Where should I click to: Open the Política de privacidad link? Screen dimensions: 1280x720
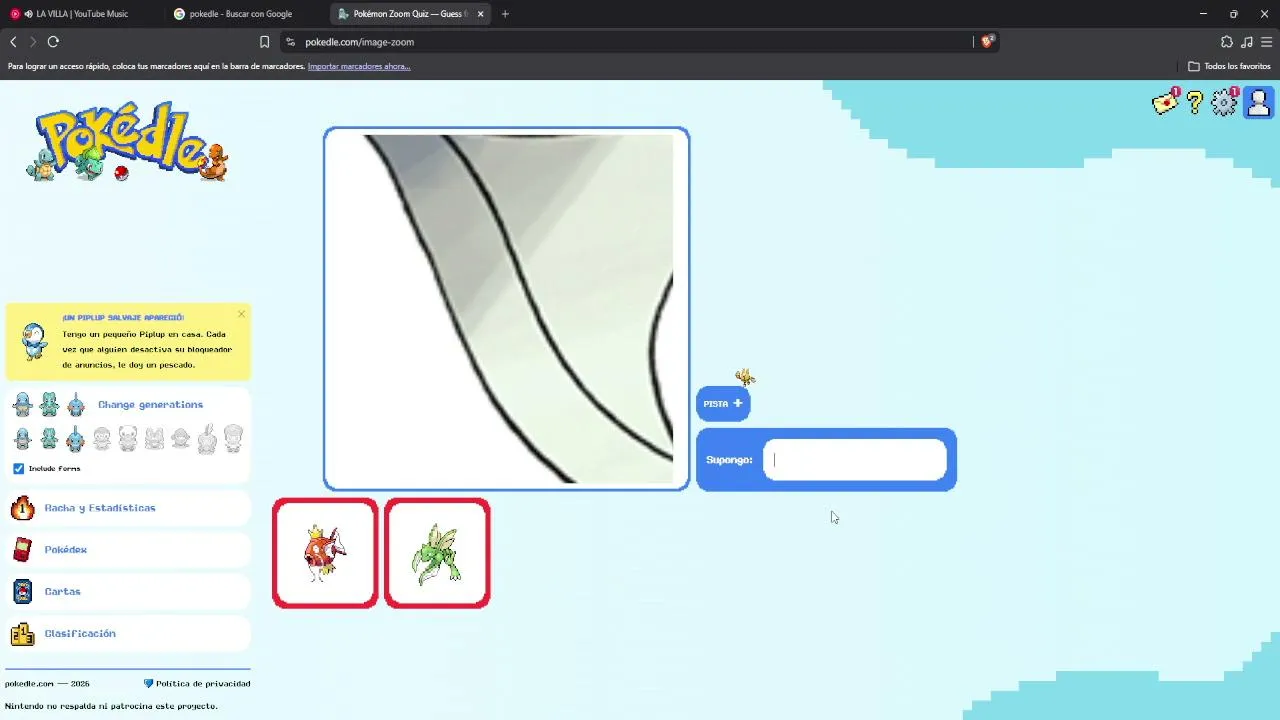(197, 684)
